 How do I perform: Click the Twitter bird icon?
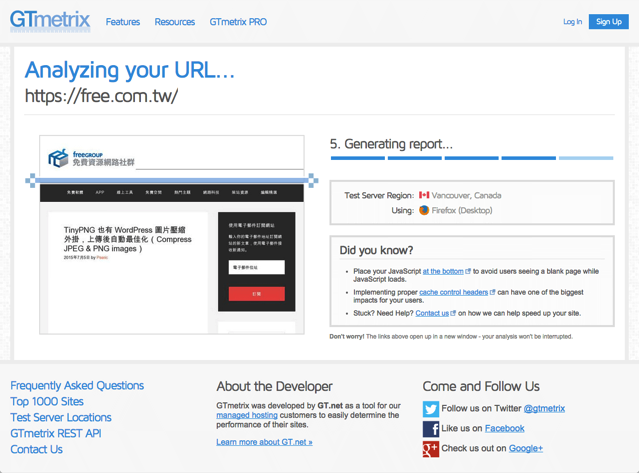pyautogui.click(x=430, y=408)
